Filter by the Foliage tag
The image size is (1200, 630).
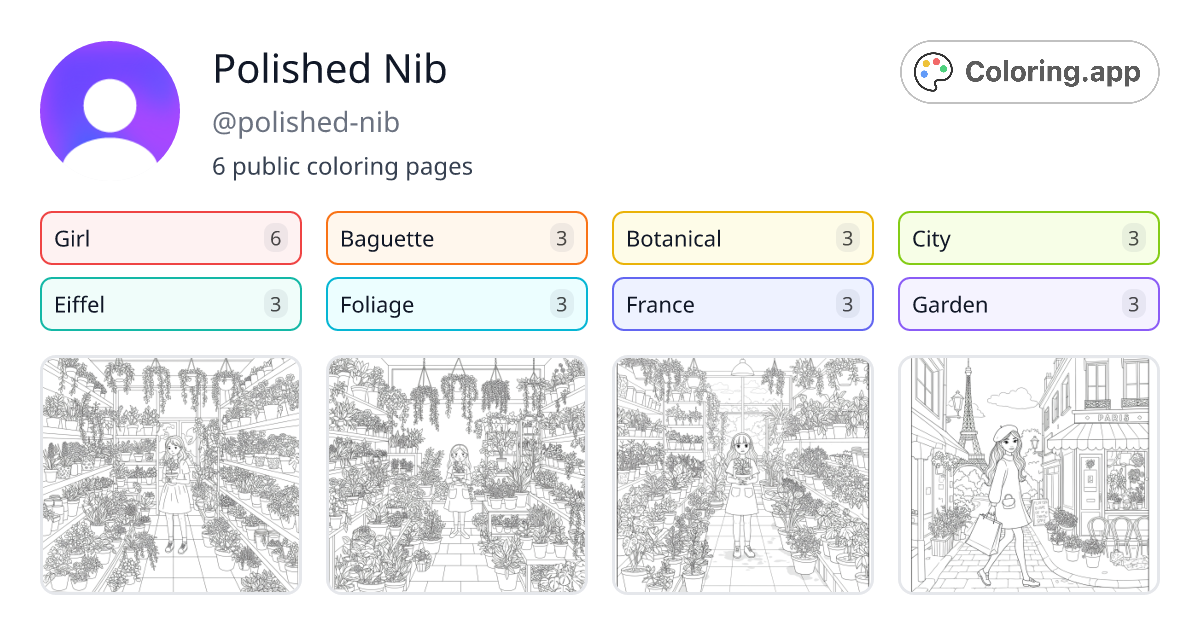456,304
